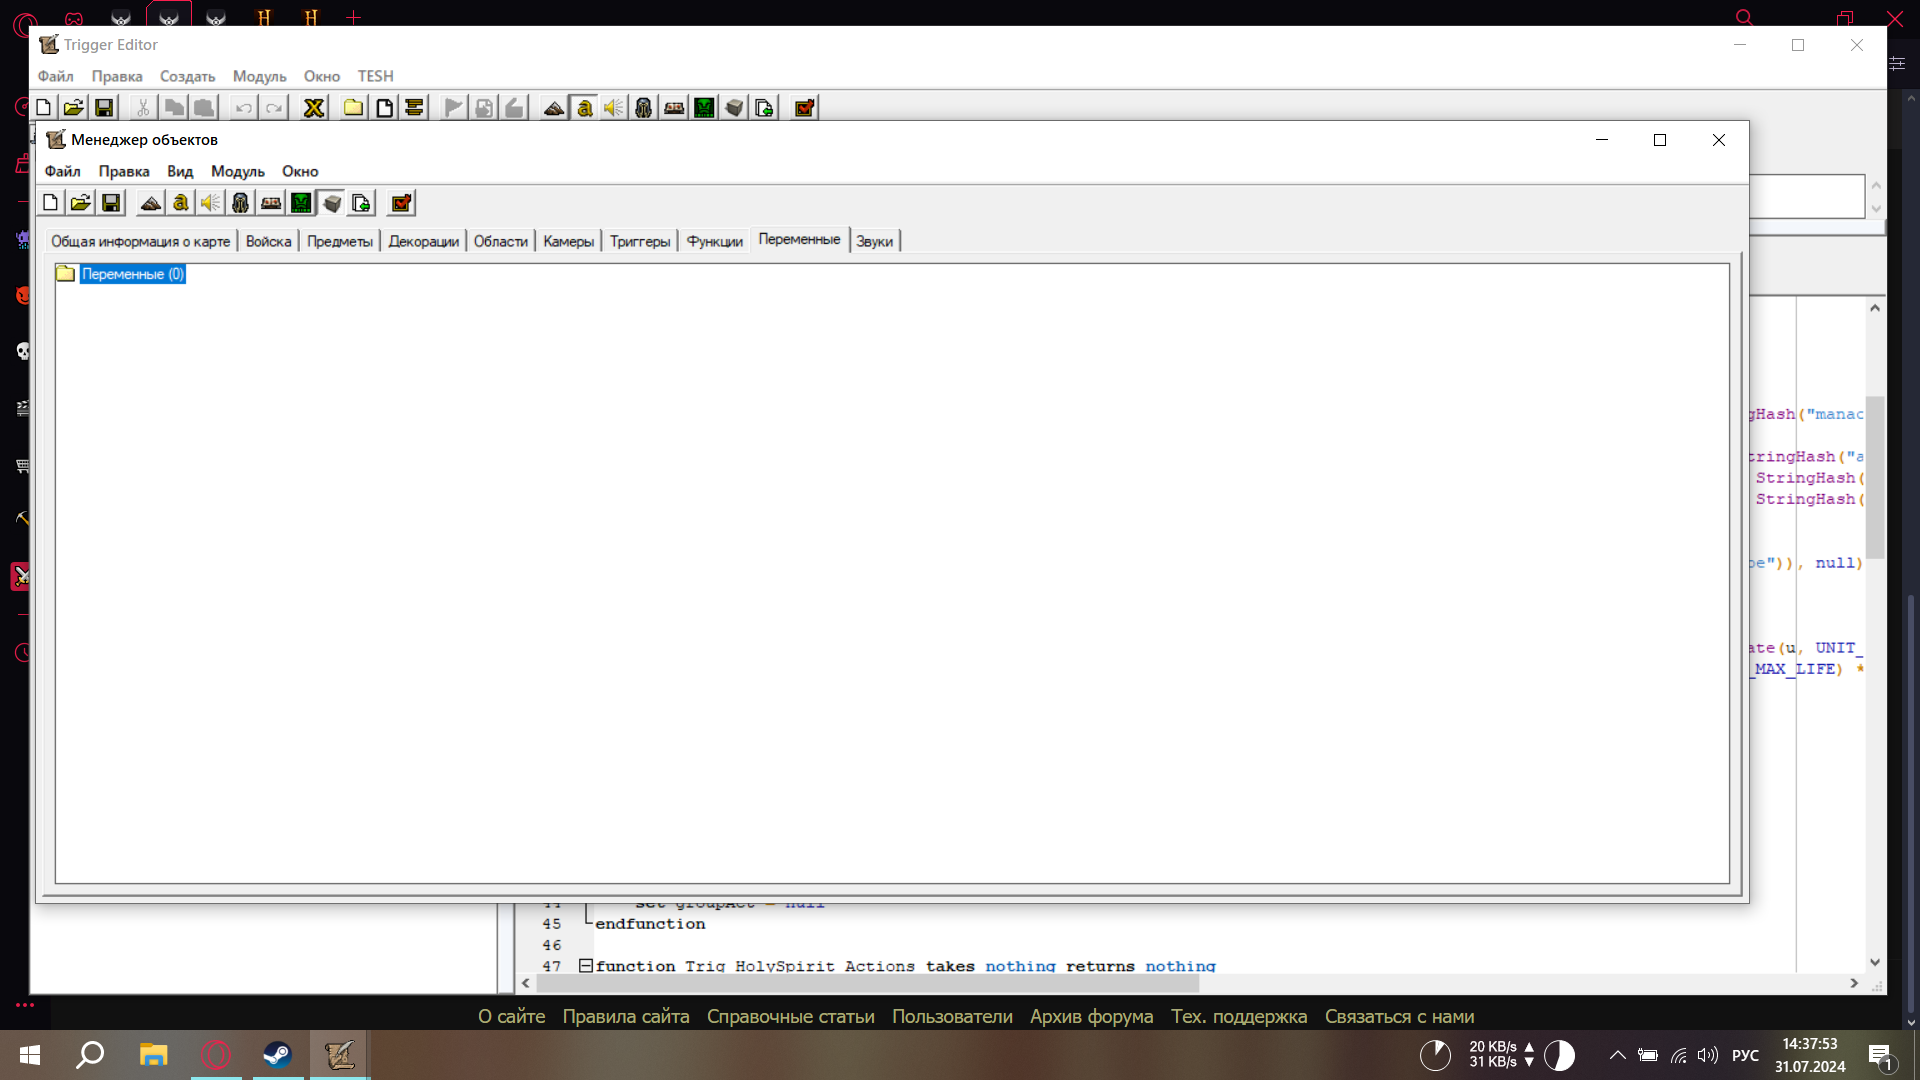The image size is (1920, 1080).
Task: Open Campaign Editor icon in Object Manager toolbar
Action: pyautogui.click(x=271, y=203)
